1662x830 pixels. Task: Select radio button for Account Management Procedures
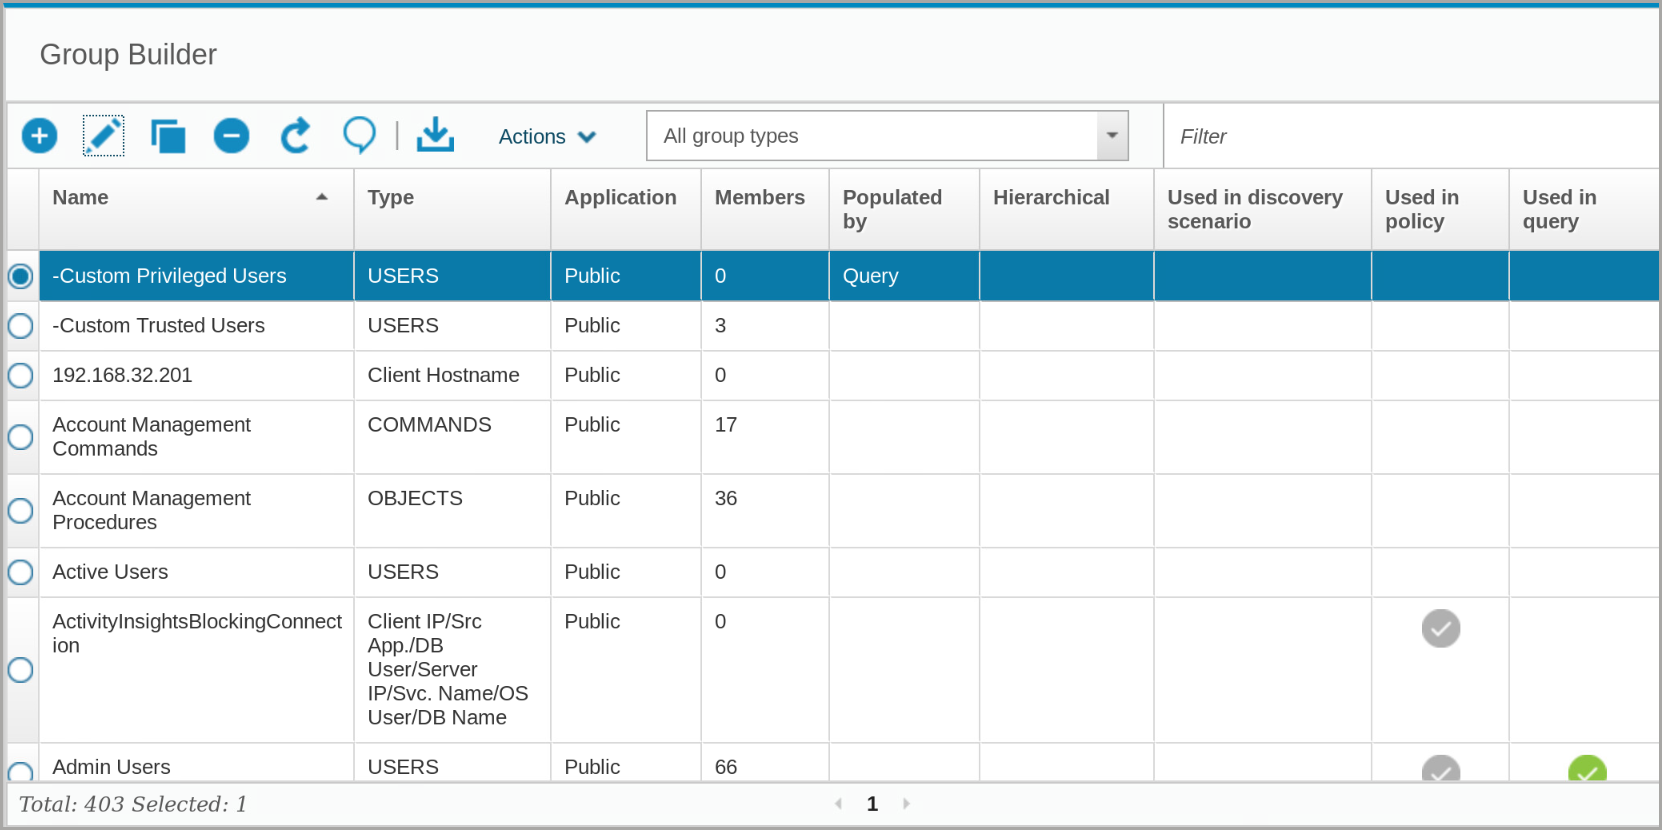pyautogui.click(x=21, y=511)
